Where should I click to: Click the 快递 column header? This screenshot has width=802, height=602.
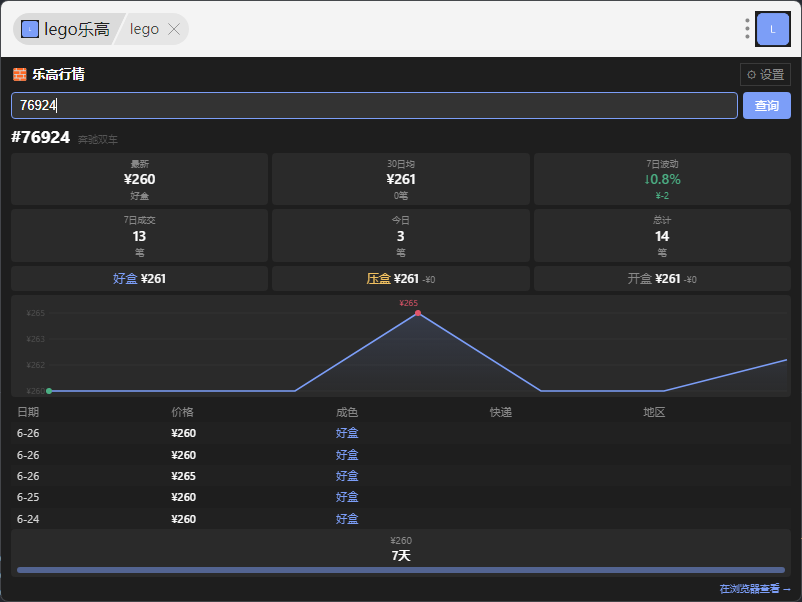click(501, 412)
